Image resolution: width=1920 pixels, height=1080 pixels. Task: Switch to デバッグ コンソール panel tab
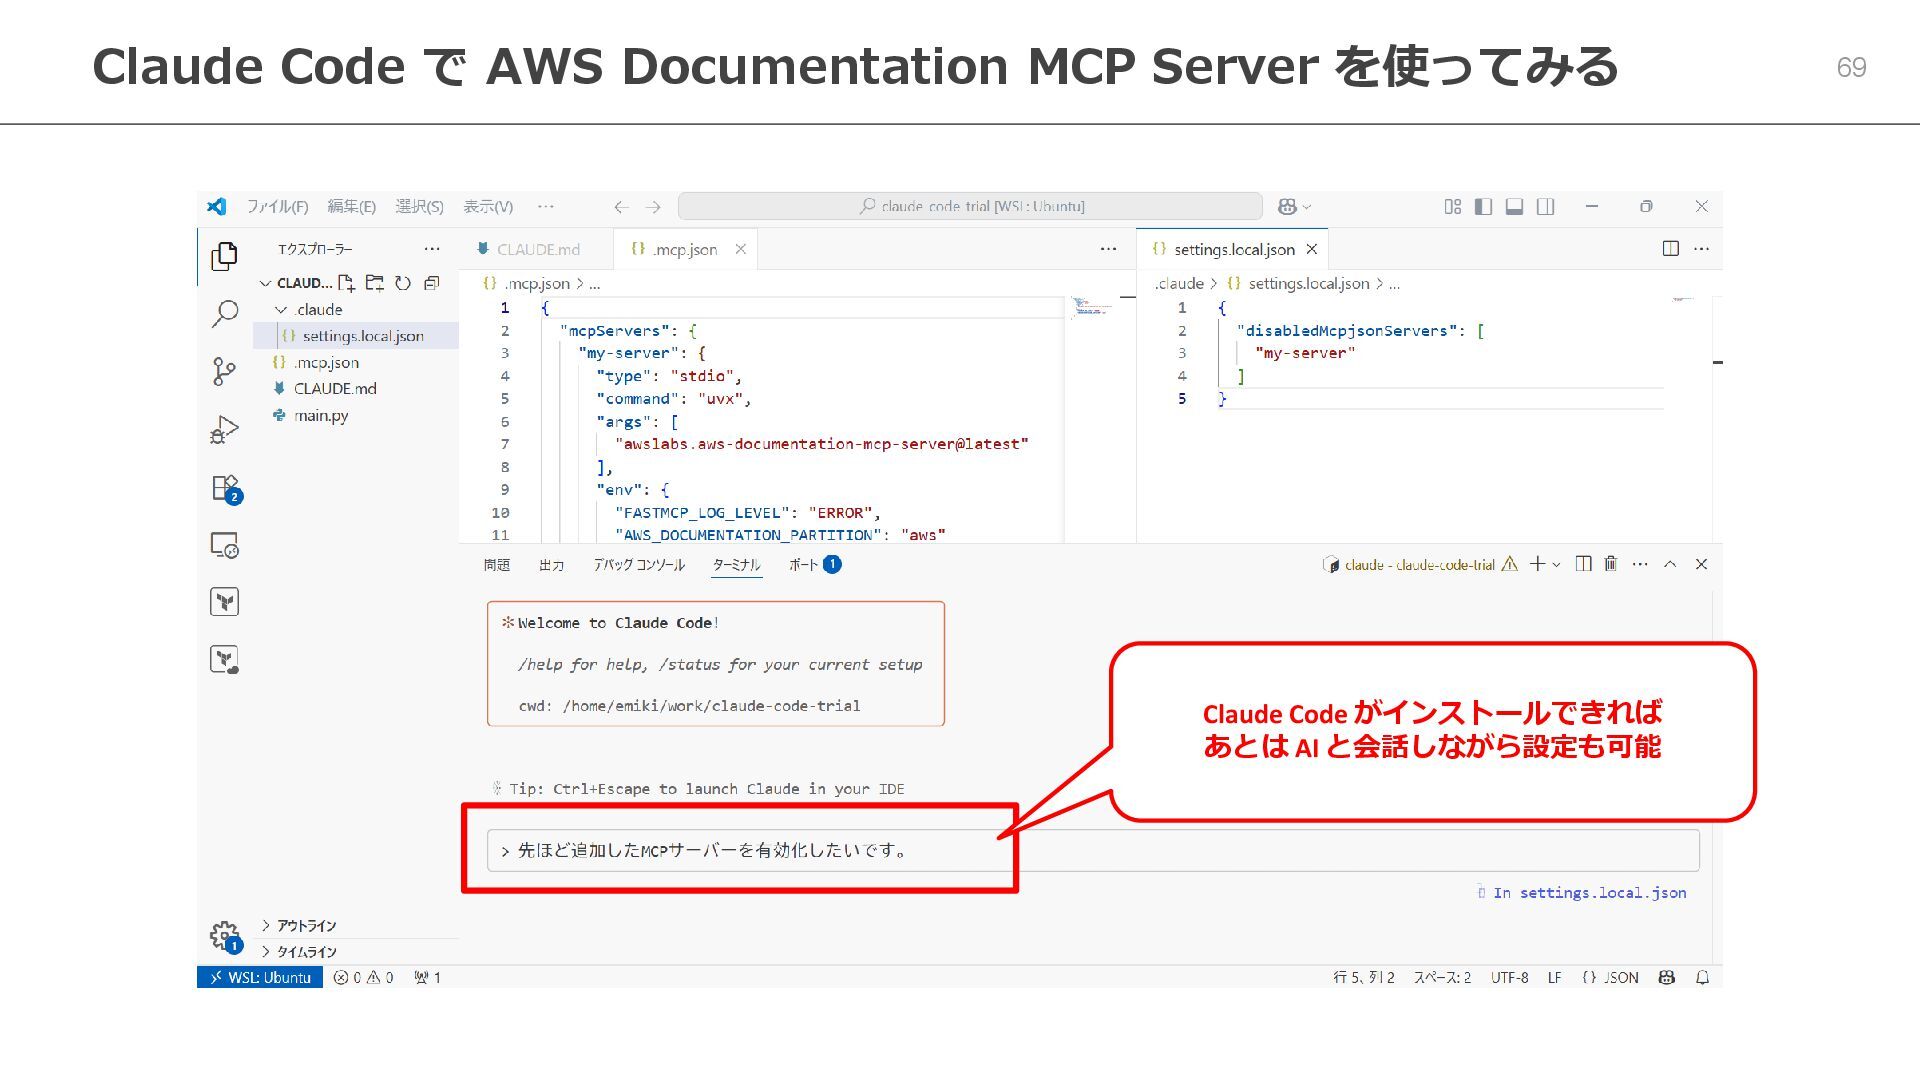coord(639,565)
